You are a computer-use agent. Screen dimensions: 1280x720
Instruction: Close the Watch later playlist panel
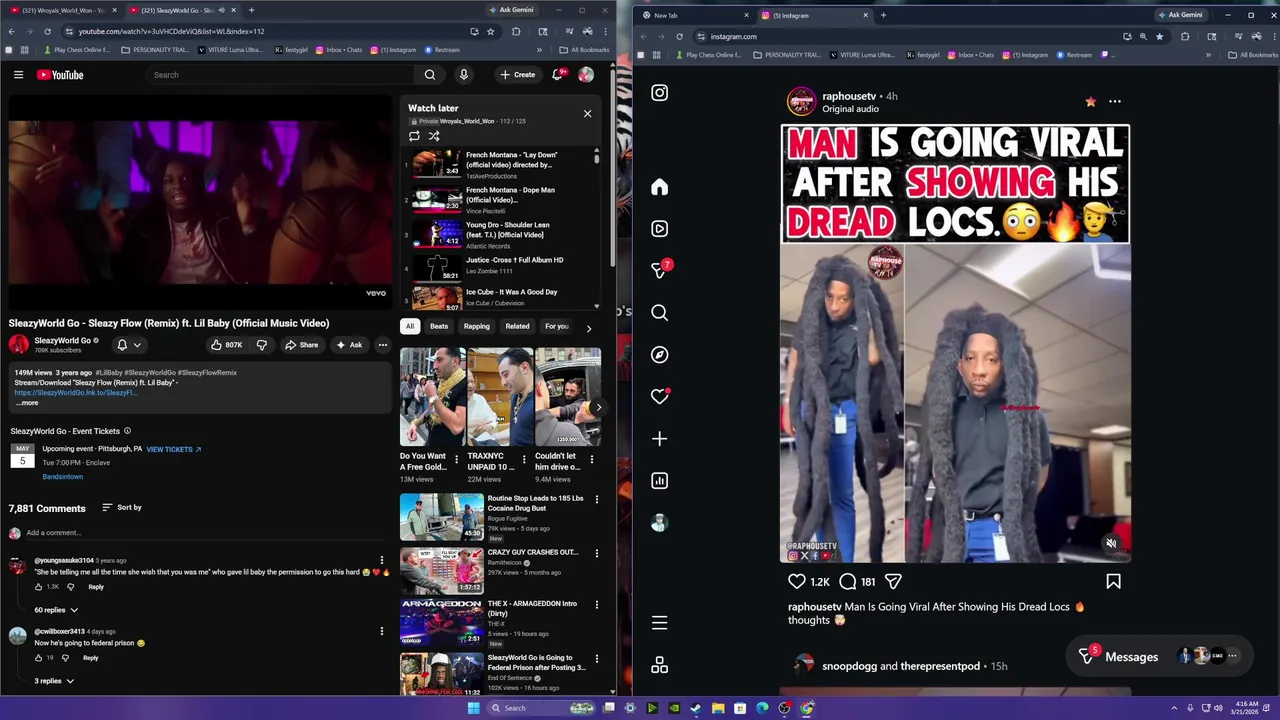coord(588,113)
